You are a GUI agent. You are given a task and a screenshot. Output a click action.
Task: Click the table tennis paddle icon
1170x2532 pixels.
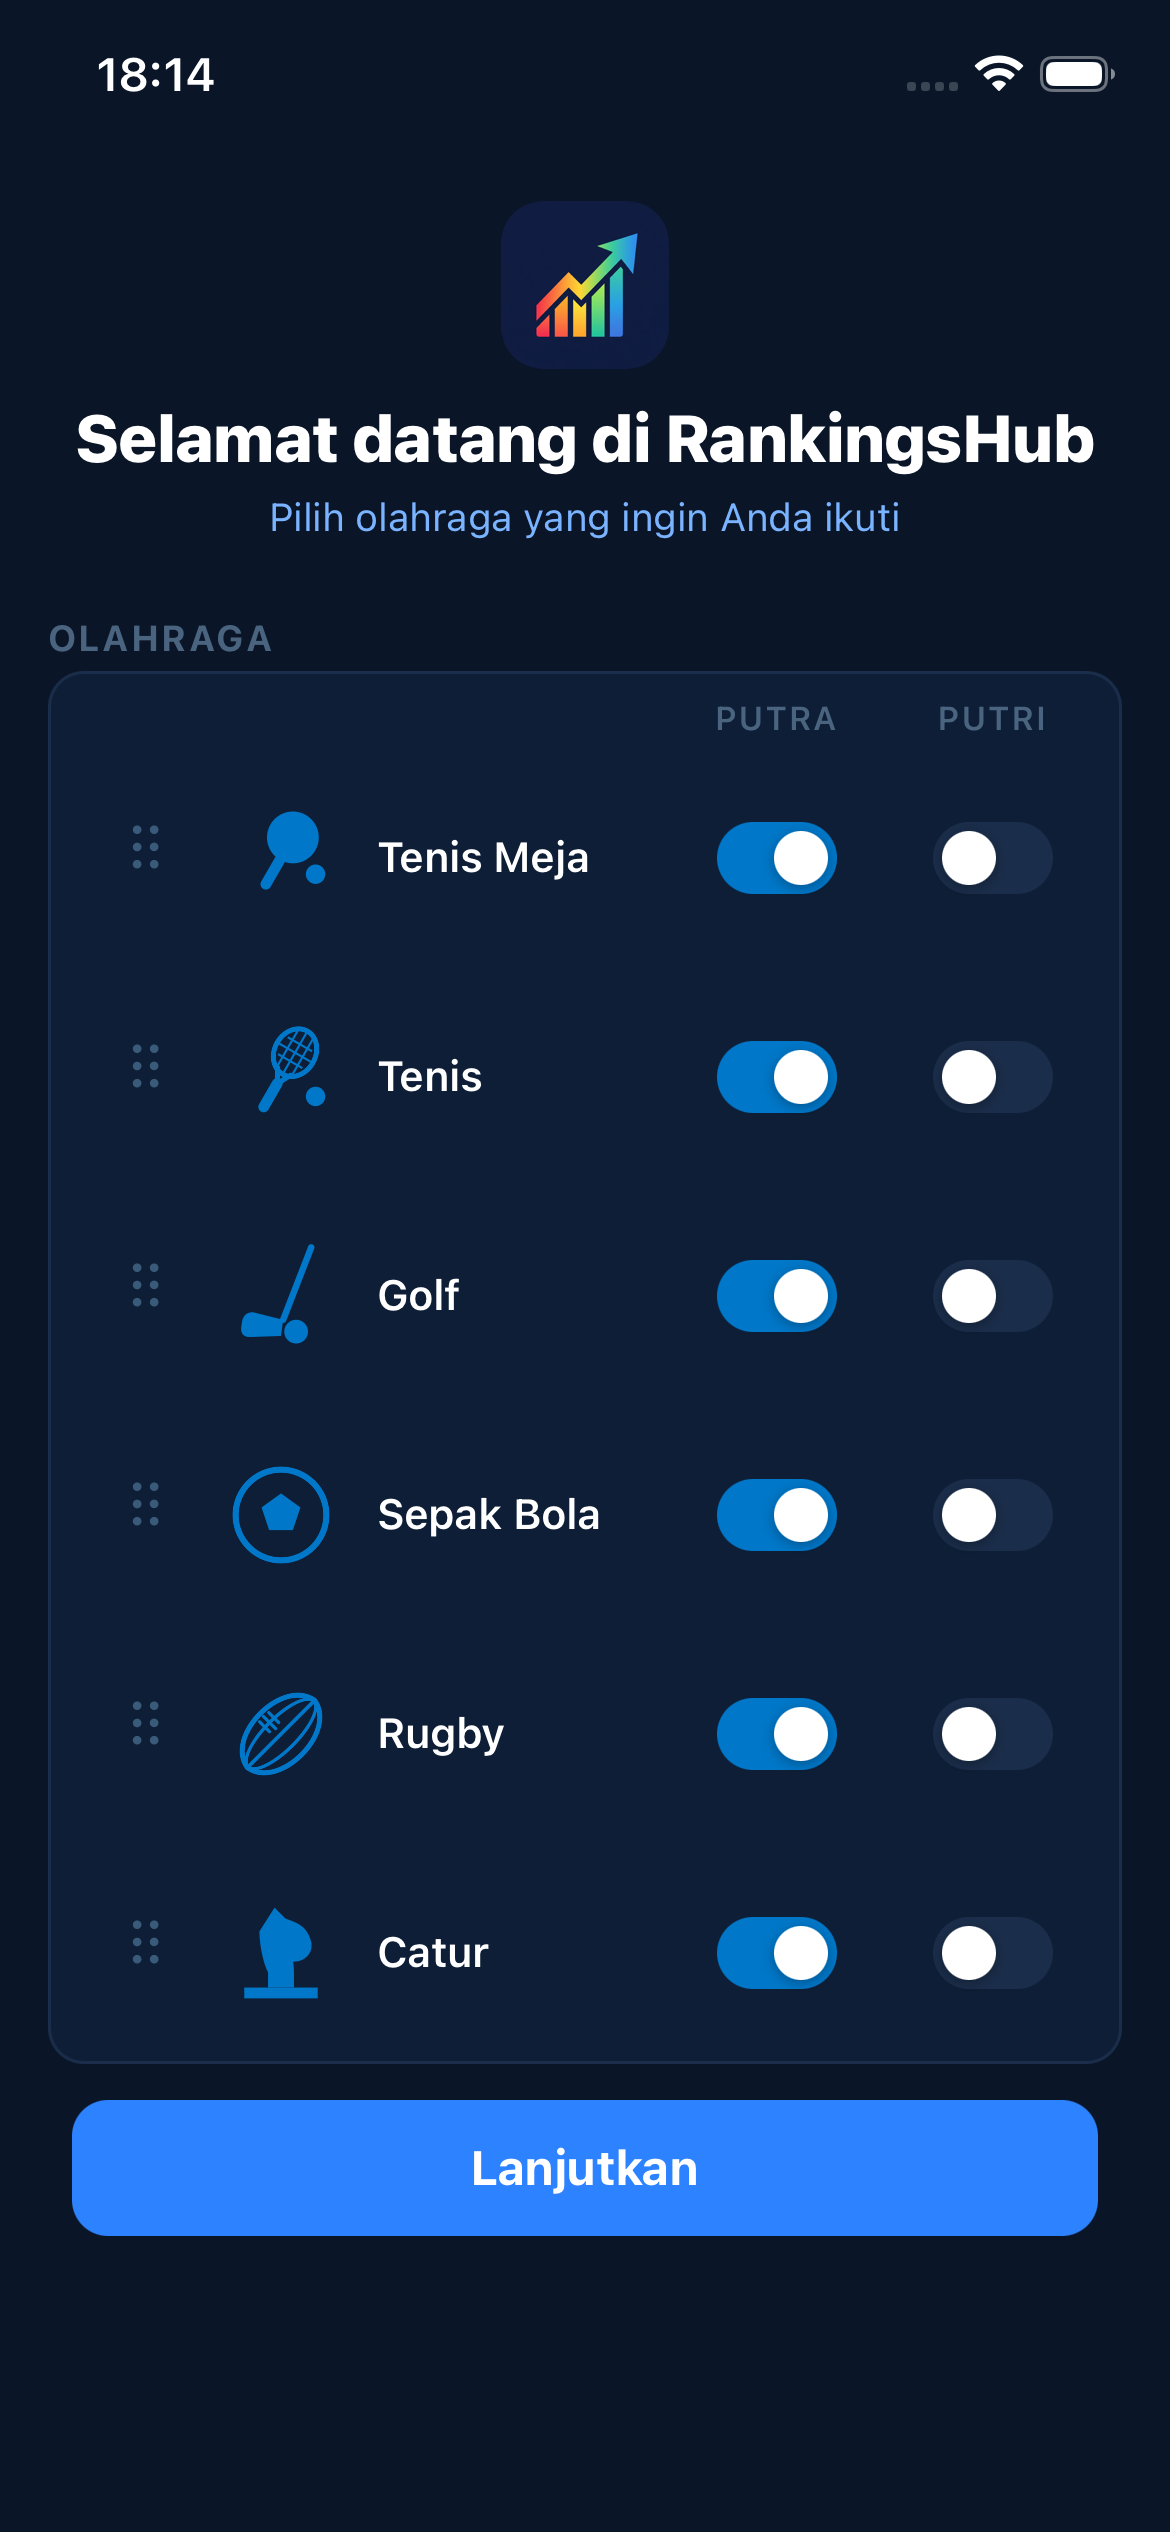point(291,850)
